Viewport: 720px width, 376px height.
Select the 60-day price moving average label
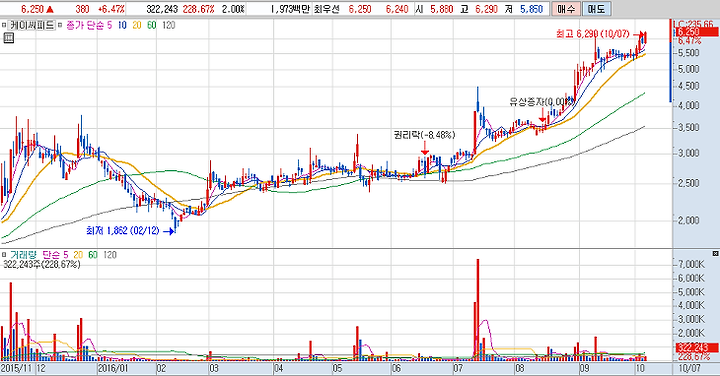click(x=151, y=25)
